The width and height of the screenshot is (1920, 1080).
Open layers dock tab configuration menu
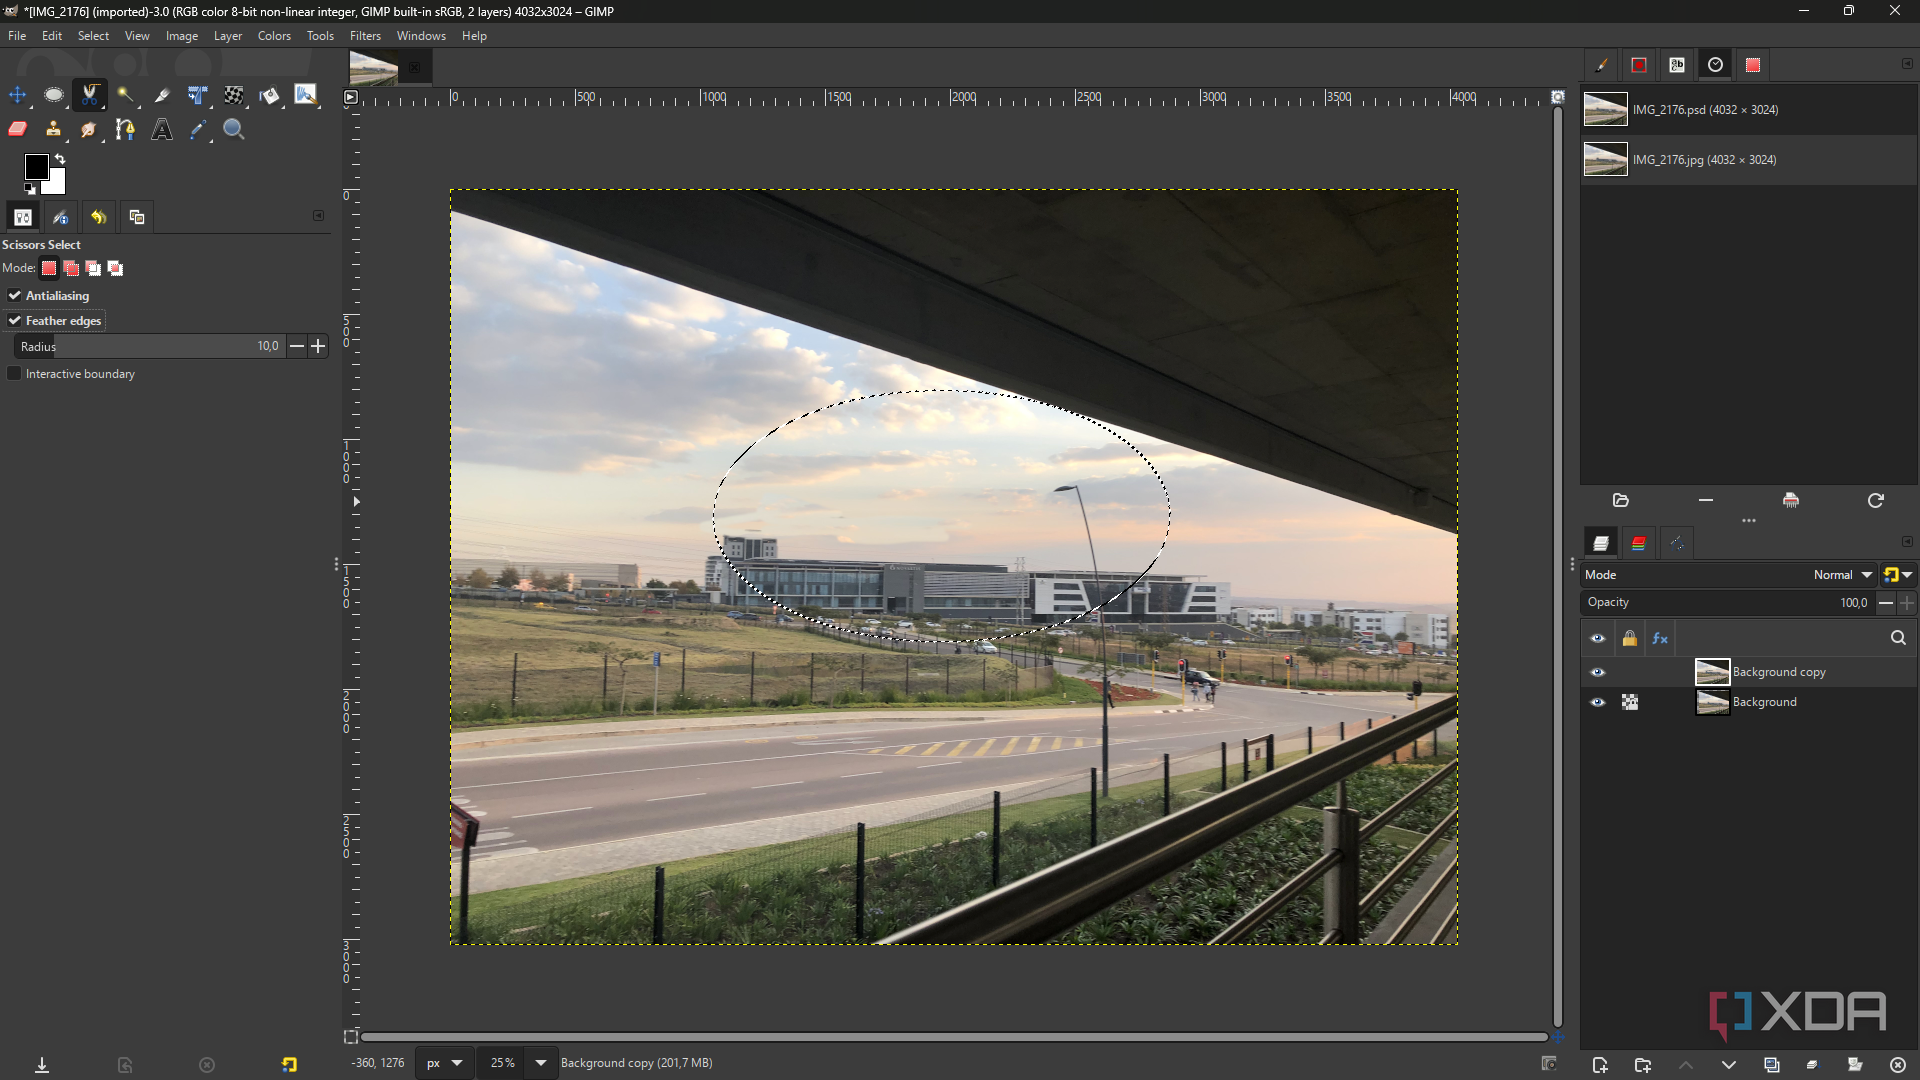(1907, 542)
